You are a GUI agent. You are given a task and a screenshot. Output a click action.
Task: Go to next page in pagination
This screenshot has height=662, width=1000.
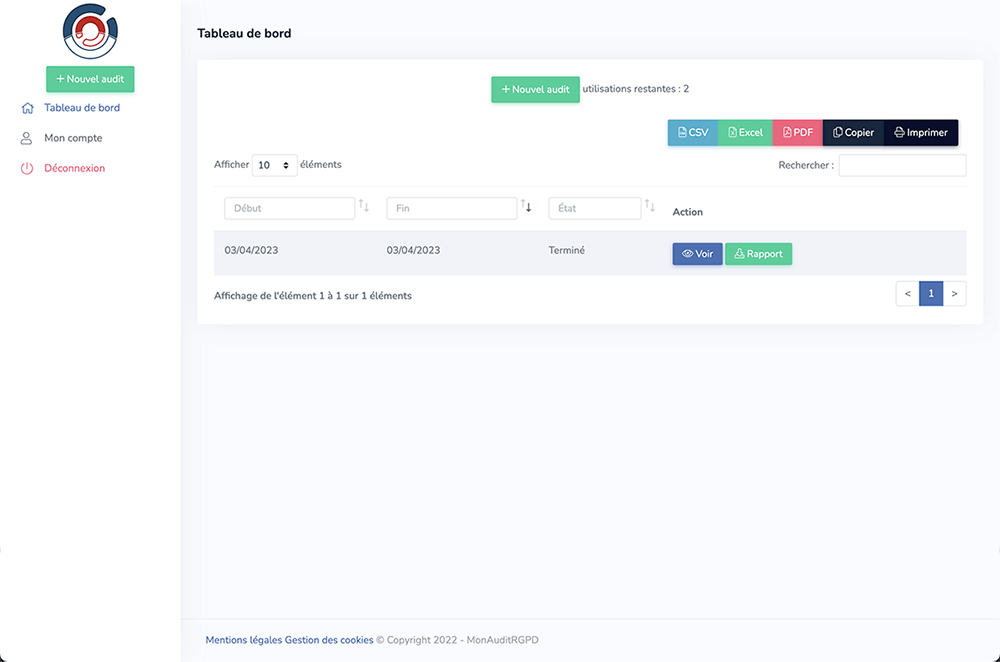pos(954,293)
